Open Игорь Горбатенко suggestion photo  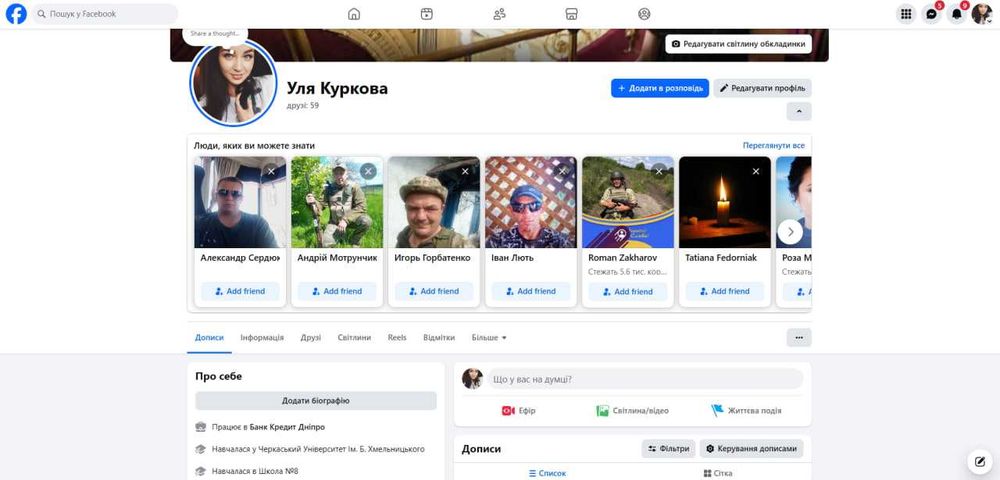click(434, 202)
